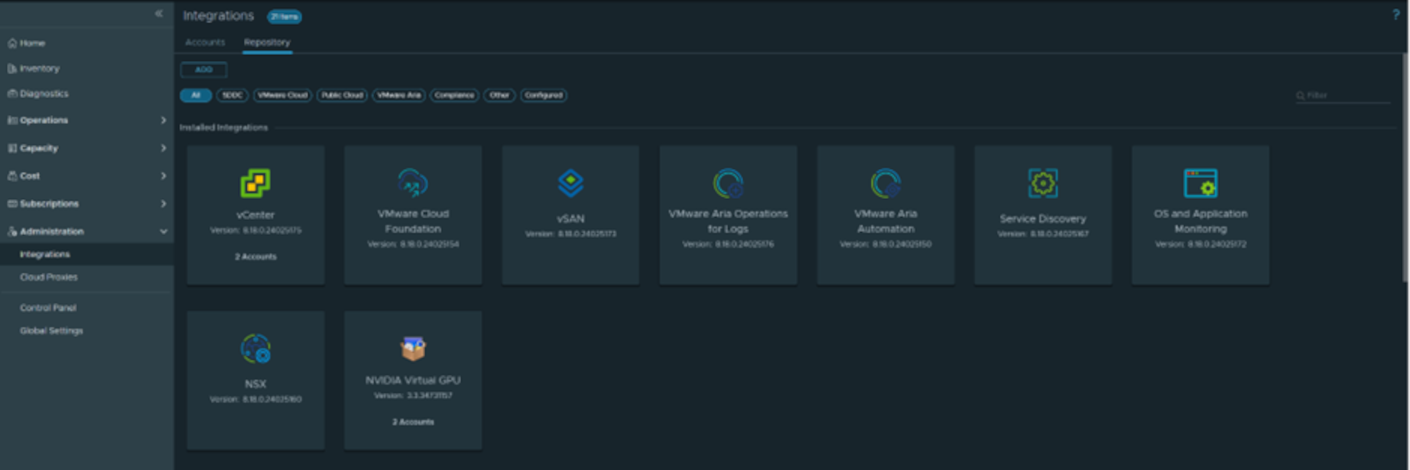
Task: Click the Inventory sidebar icon
Action: tap(12, 69)
